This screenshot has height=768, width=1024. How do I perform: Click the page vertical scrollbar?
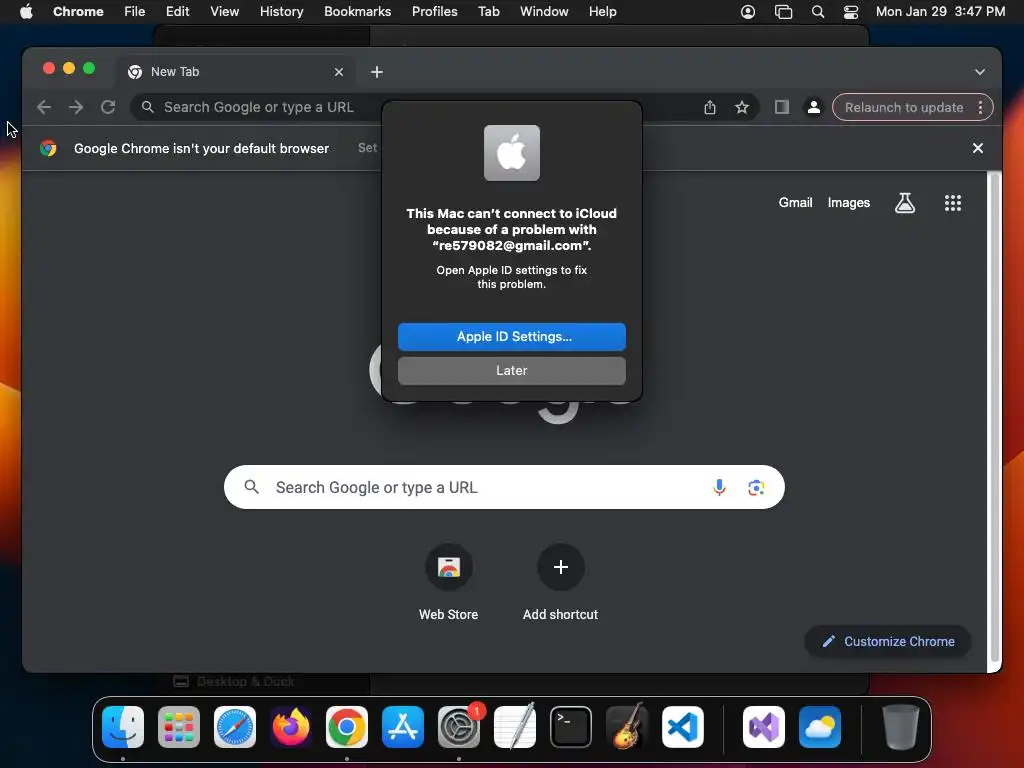pyautogui.click(x=994, y=418)
